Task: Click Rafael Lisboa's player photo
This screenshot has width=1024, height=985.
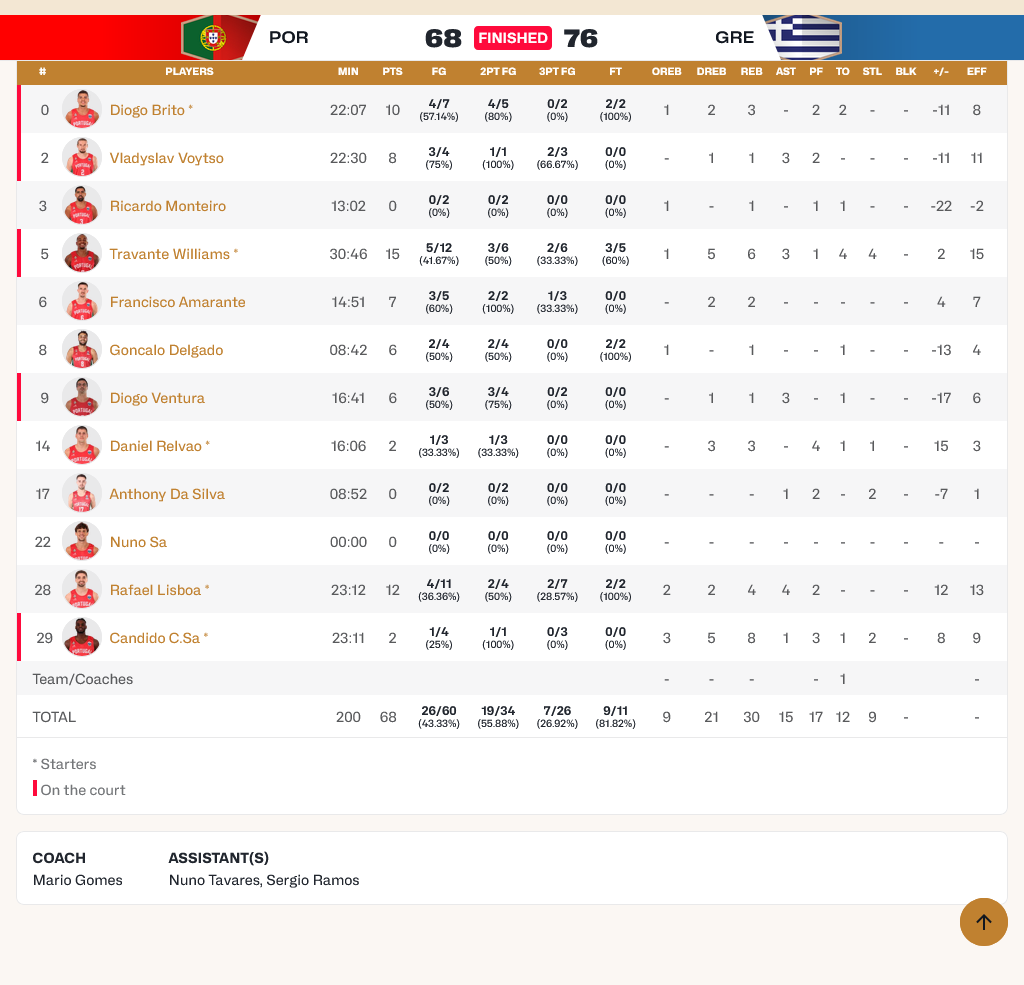Action: 82,590
